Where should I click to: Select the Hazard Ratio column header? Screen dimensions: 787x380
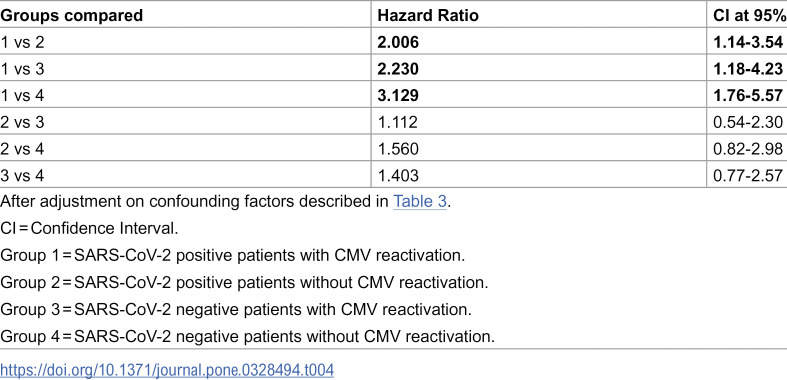point(428,16)
